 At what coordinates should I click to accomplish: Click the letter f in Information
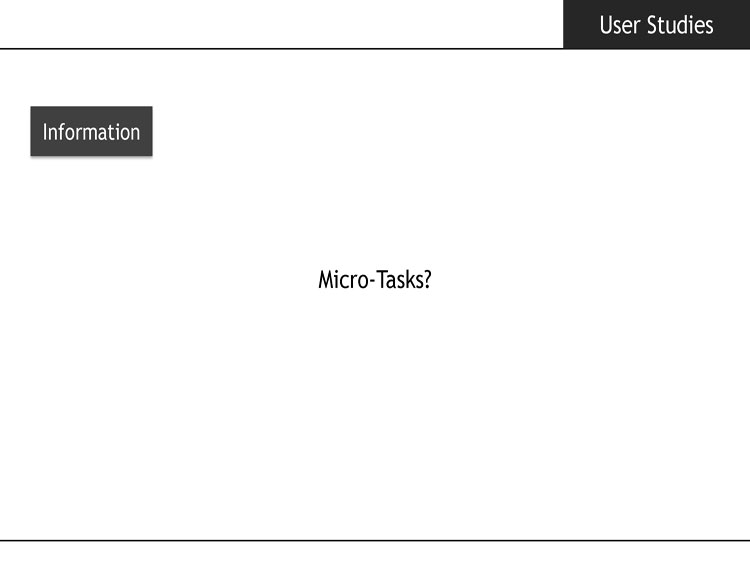point(62,132)
